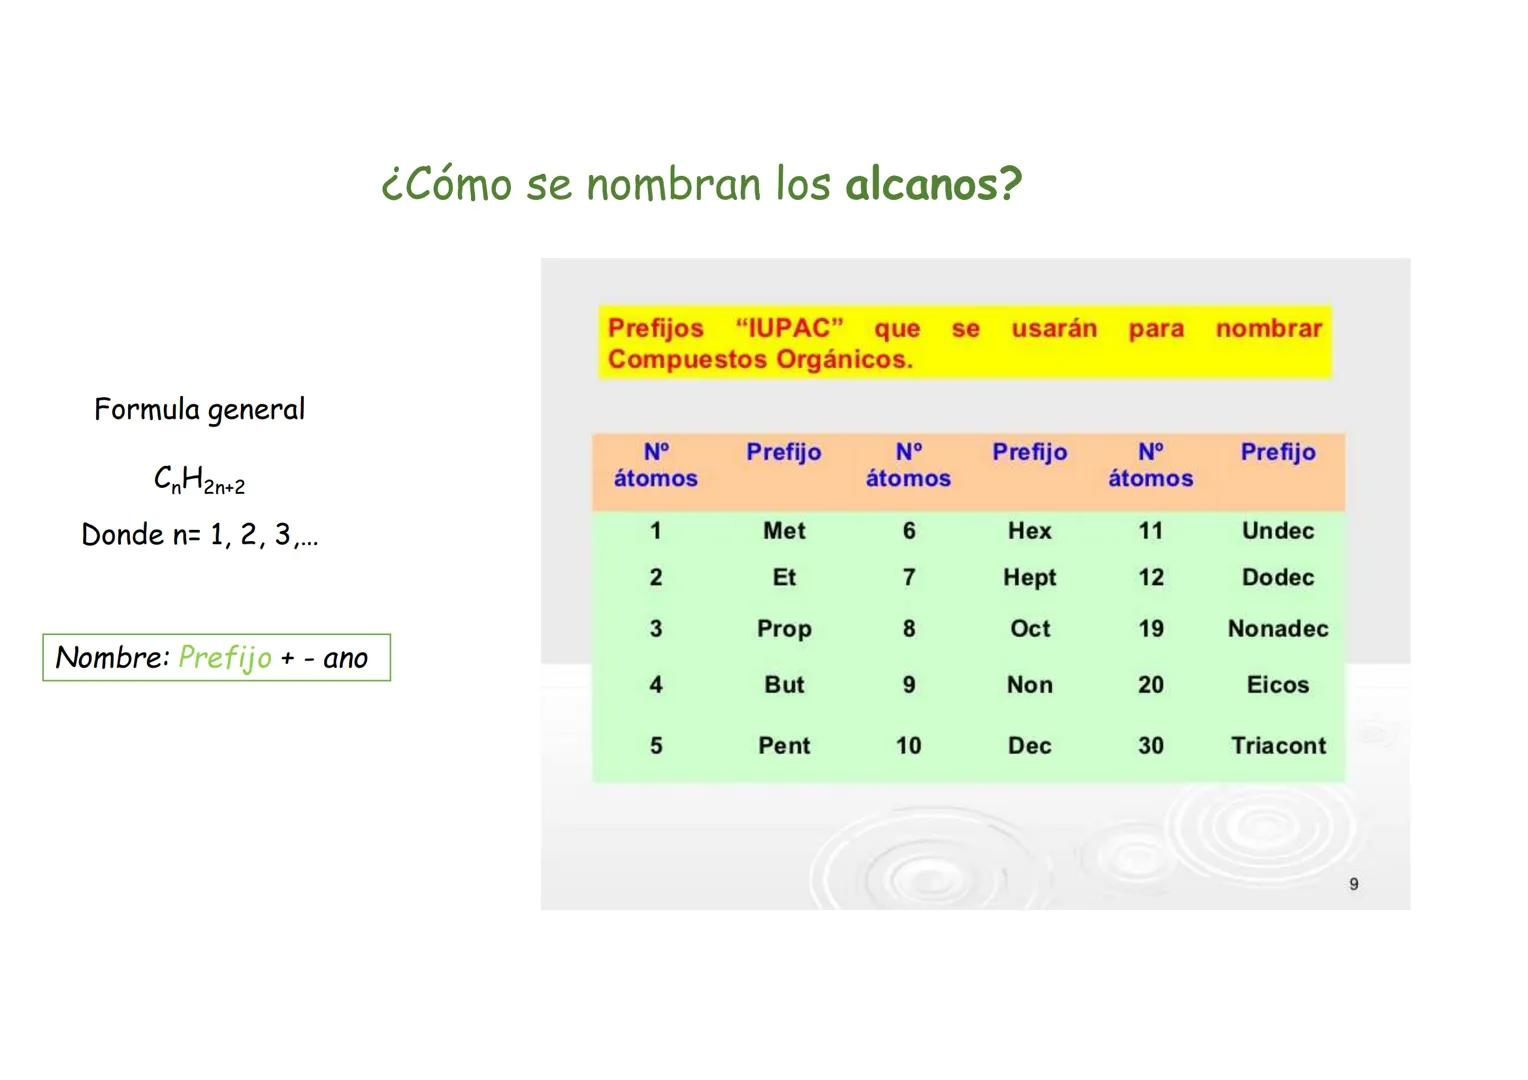Click the prefix Oct for 8 atoms

1029,629
